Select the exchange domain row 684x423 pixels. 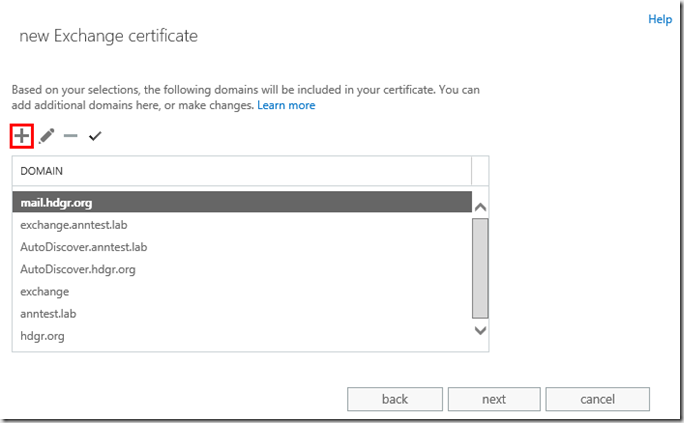(x=240, y=291)
